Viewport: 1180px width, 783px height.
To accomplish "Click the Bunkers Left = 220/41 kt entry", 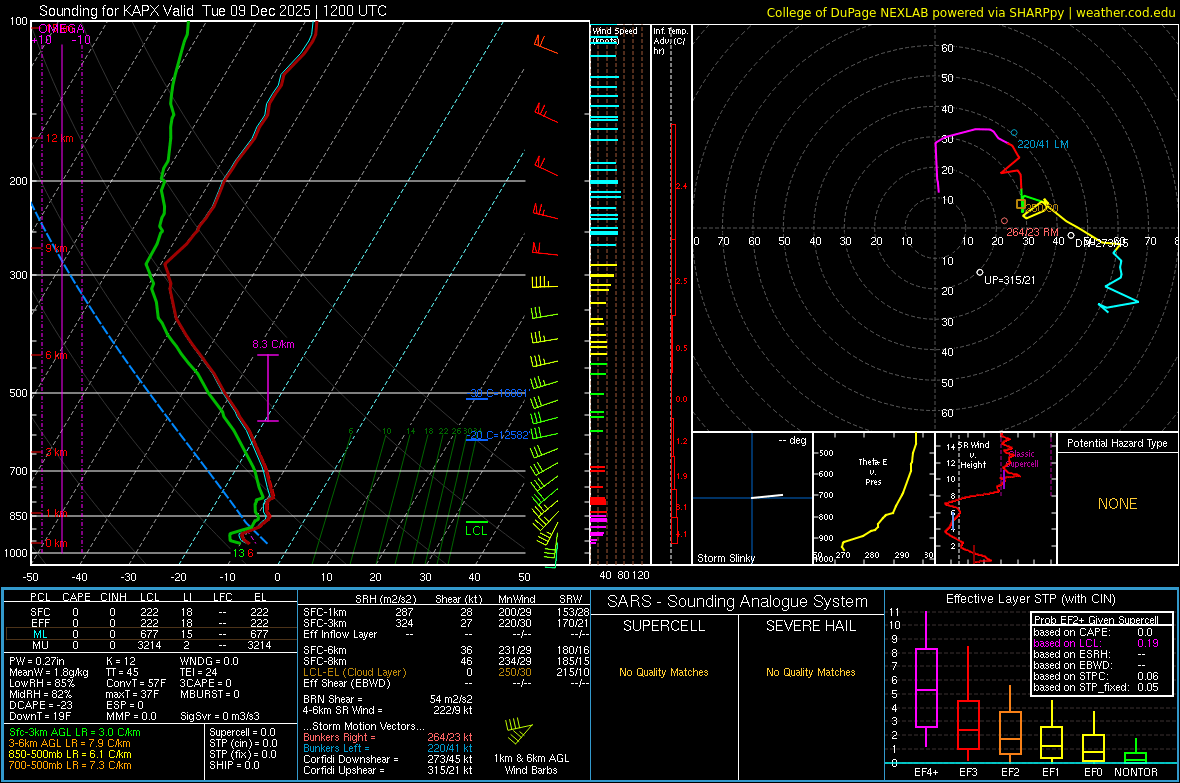I will tap(388, 748).
